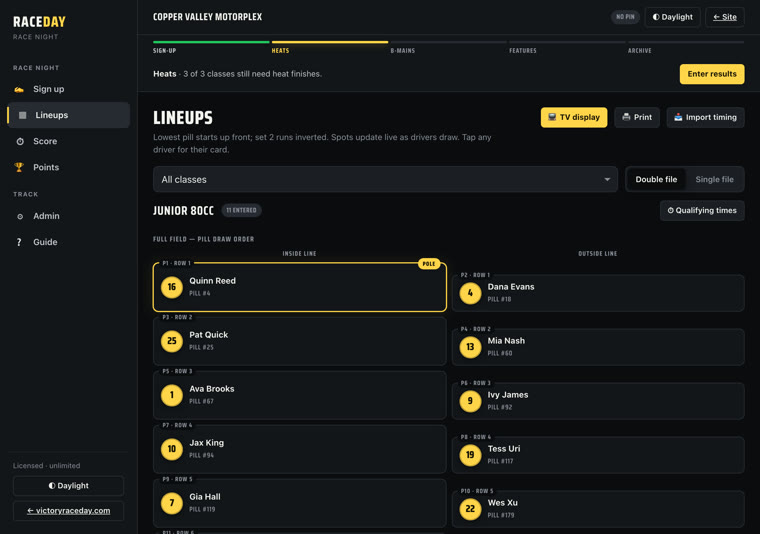Image resolution: width=760 pixels, height=534 pixels.
Task: Open Tess Uri's driver card
Action: tap(598, 455)
